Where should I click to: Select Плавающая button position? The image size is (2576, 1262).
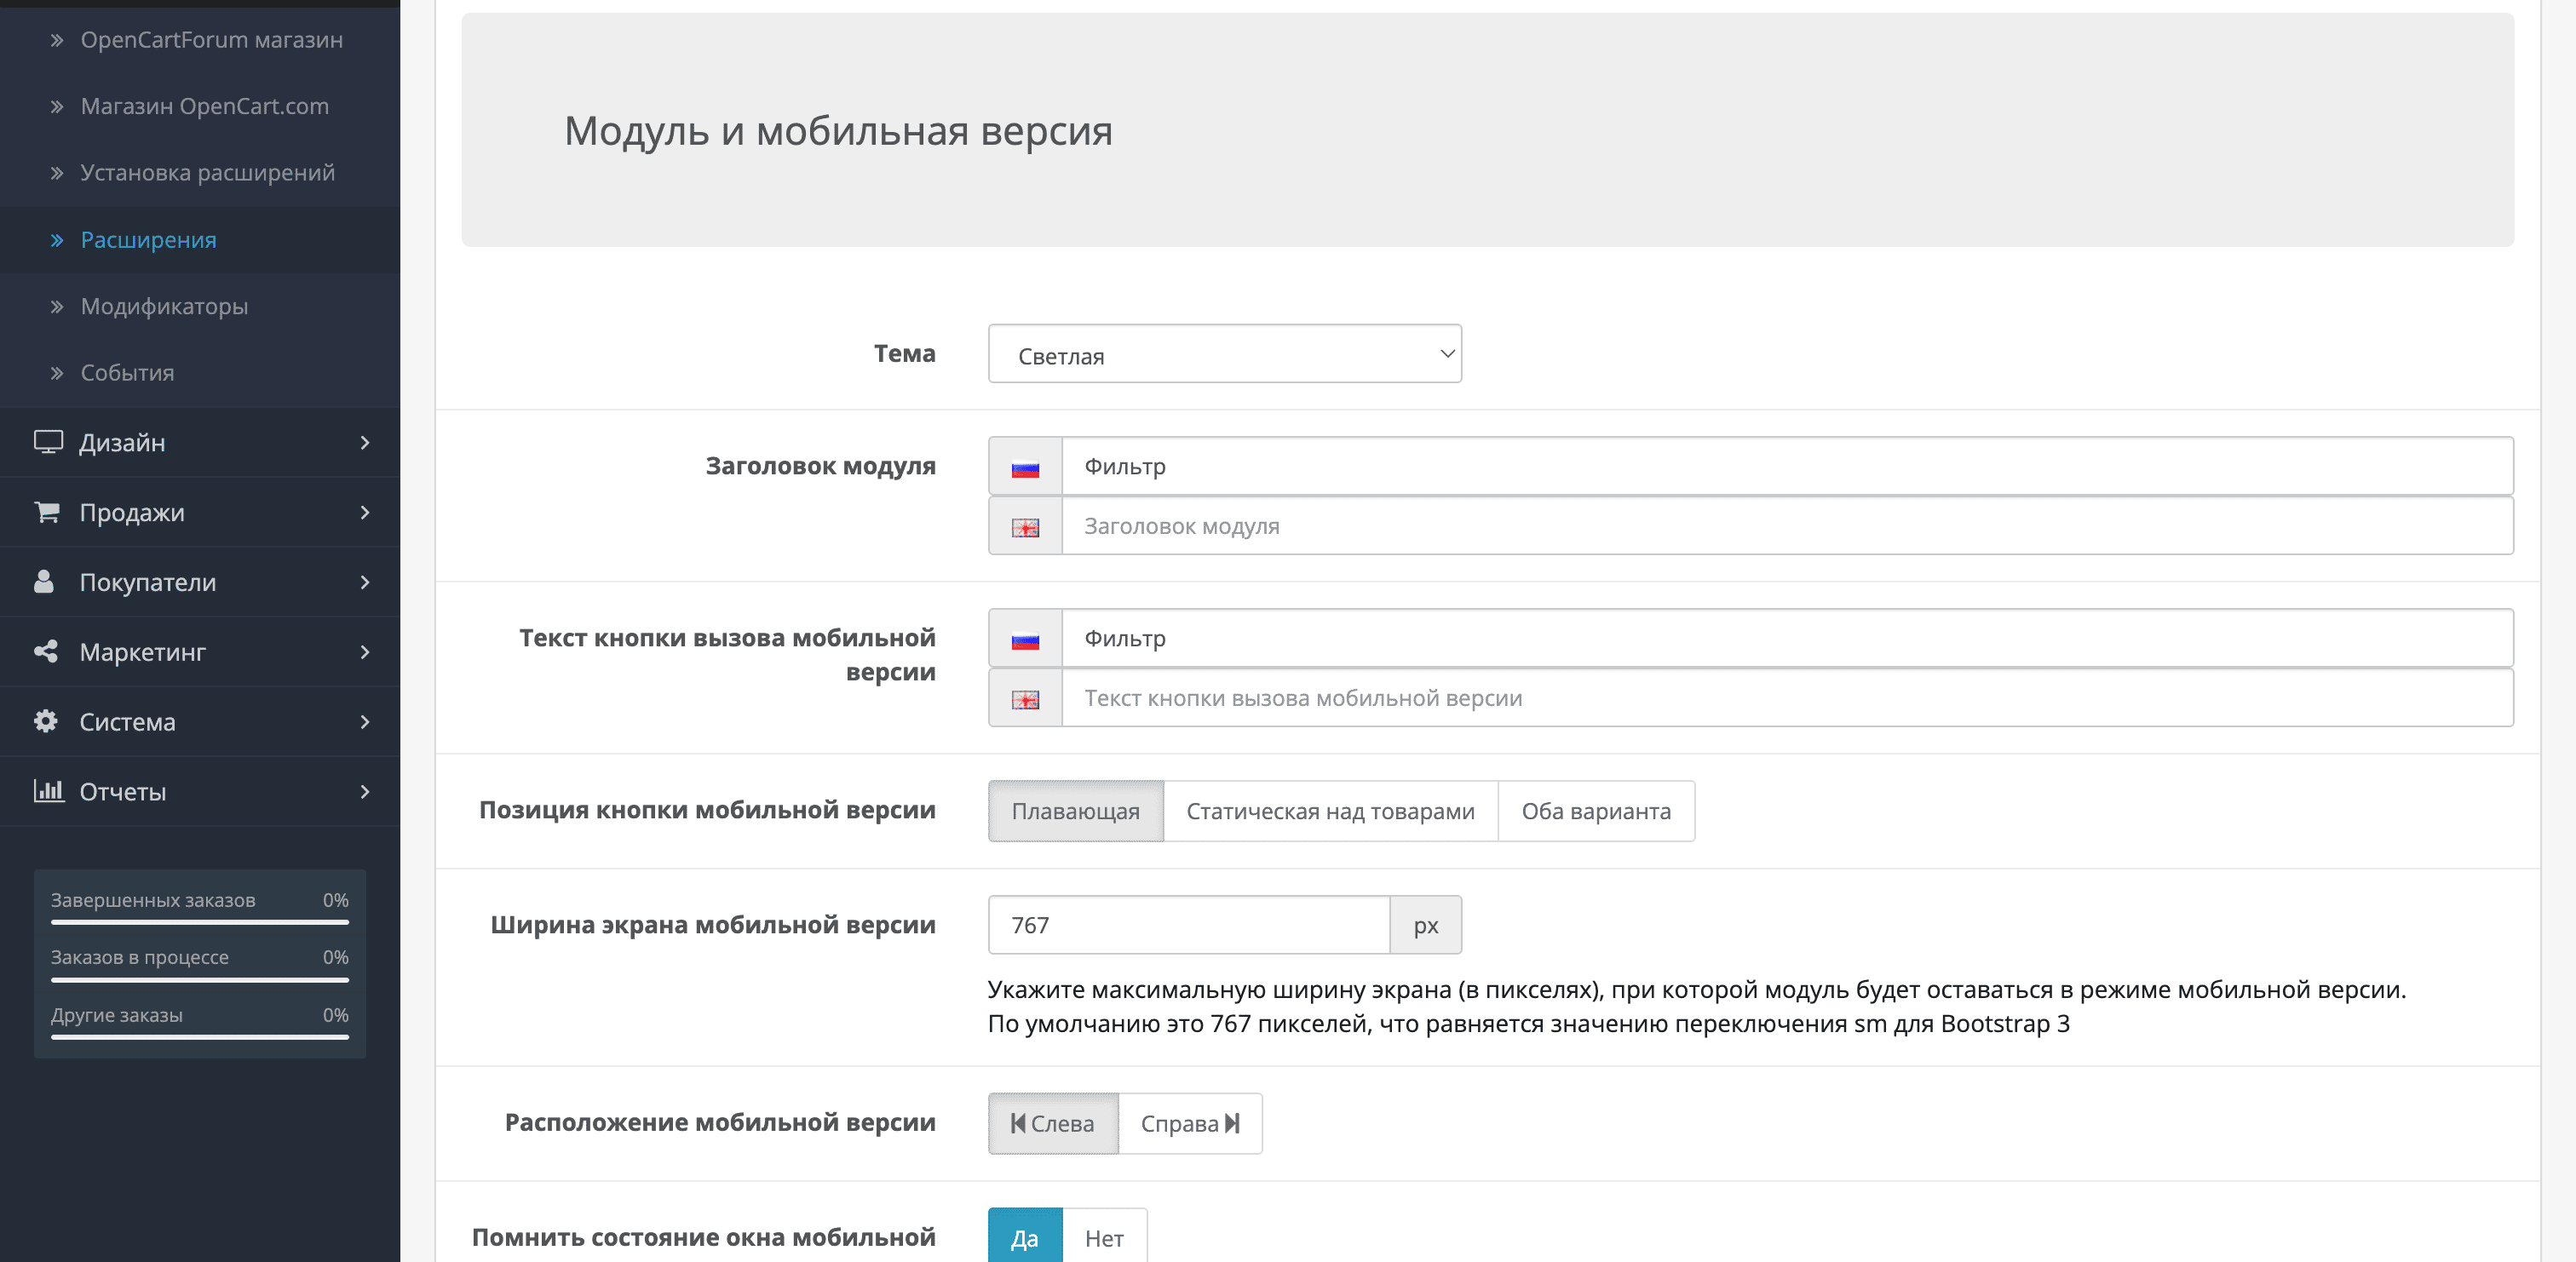tap(1076, 811)
